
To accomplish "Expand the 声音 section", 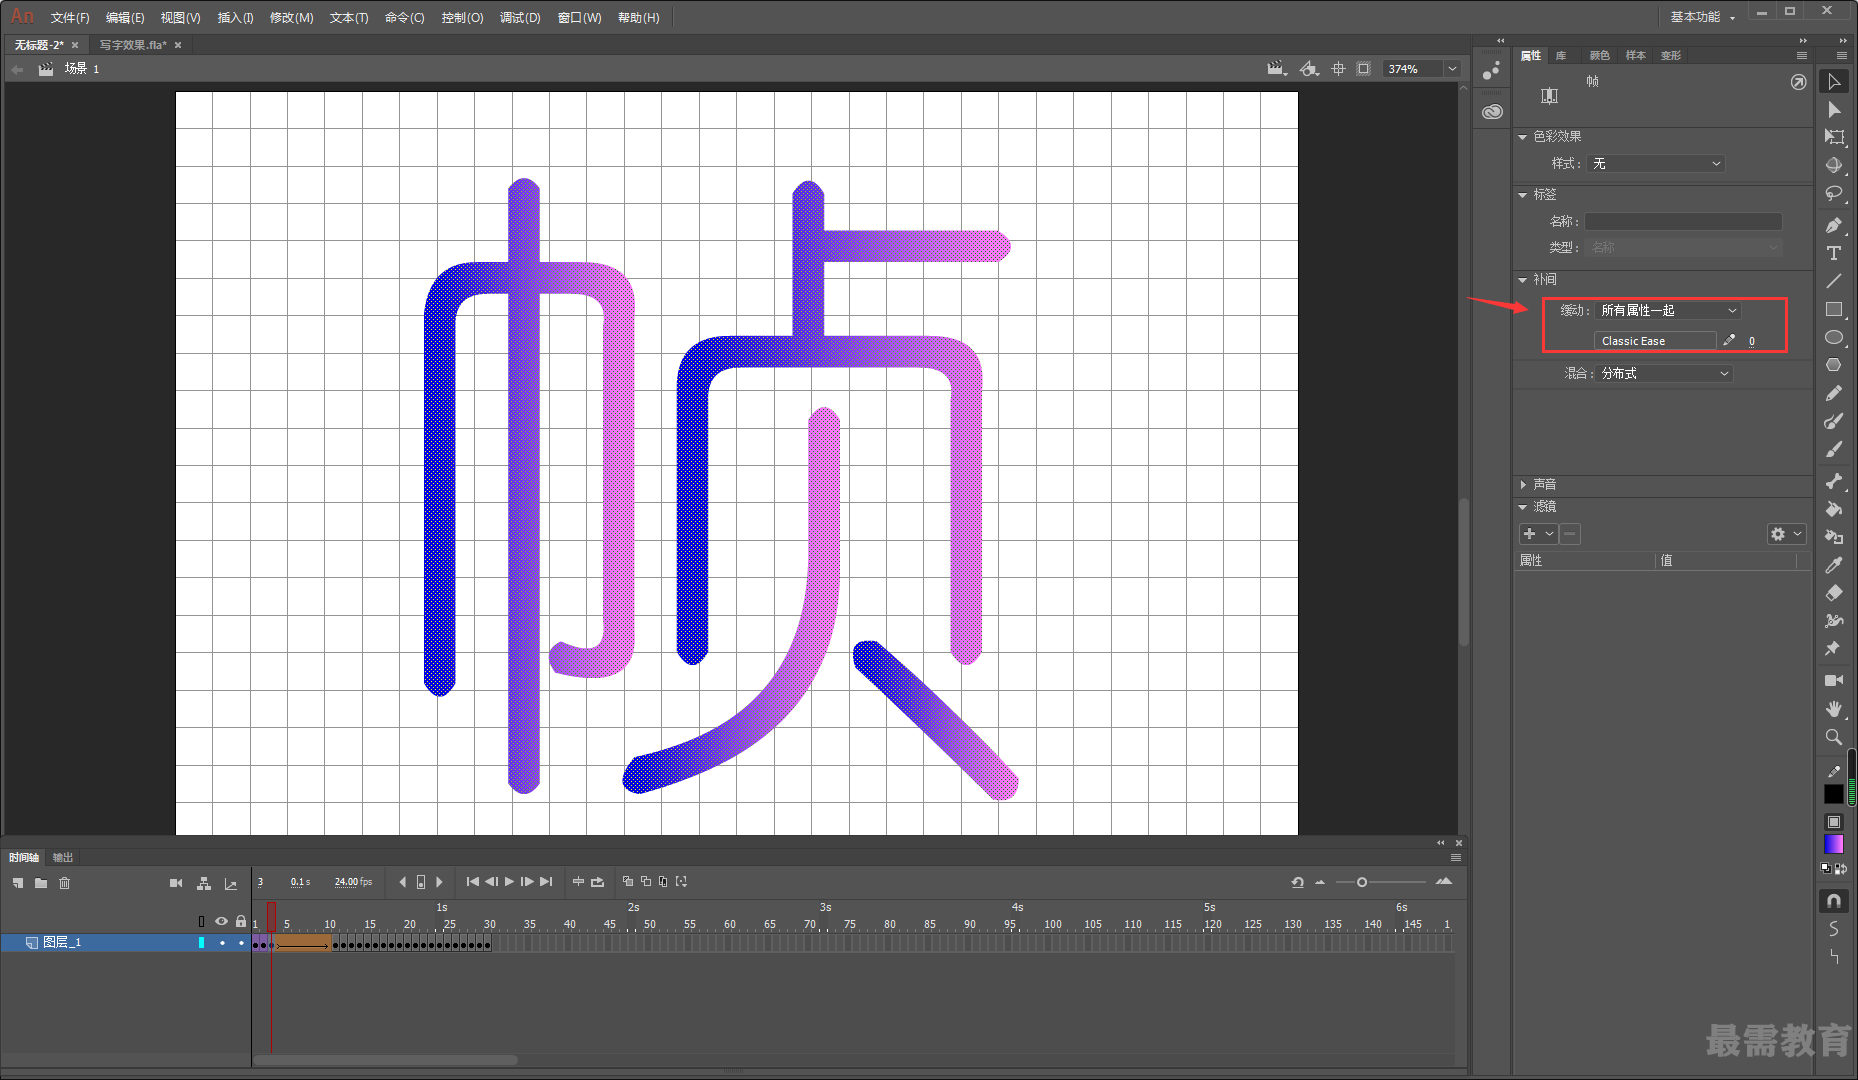I will pyautogui.click(x=1523, y=484).
